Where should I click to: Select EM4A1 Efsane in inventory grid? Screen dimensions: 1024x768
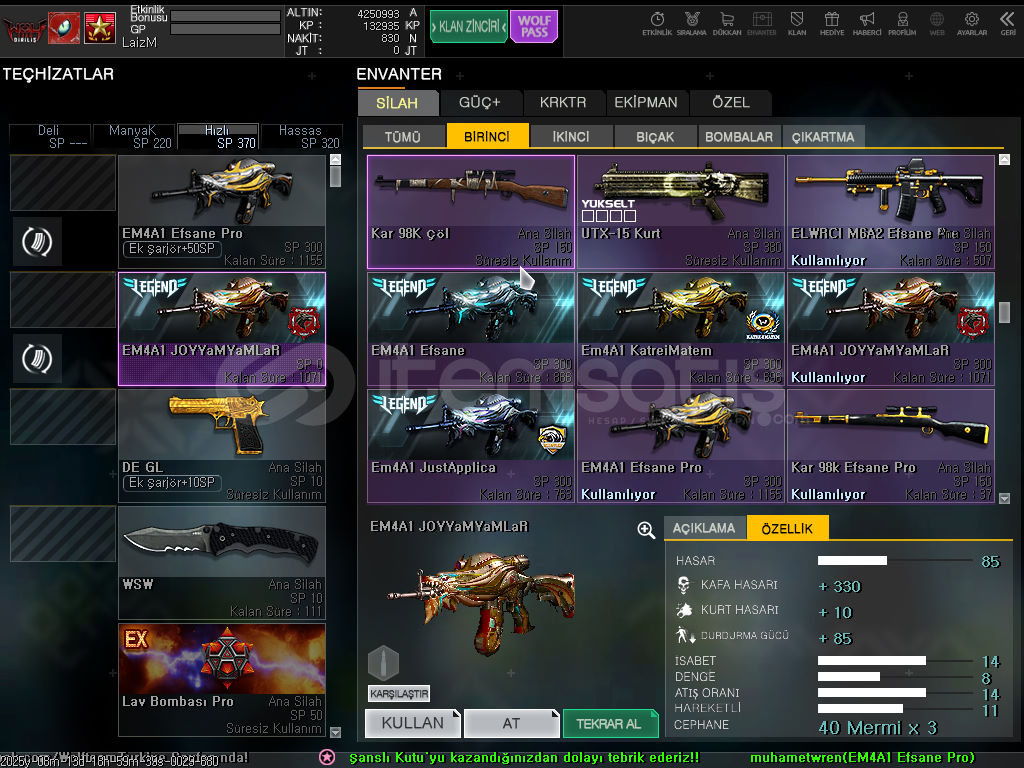coord(471,329)
